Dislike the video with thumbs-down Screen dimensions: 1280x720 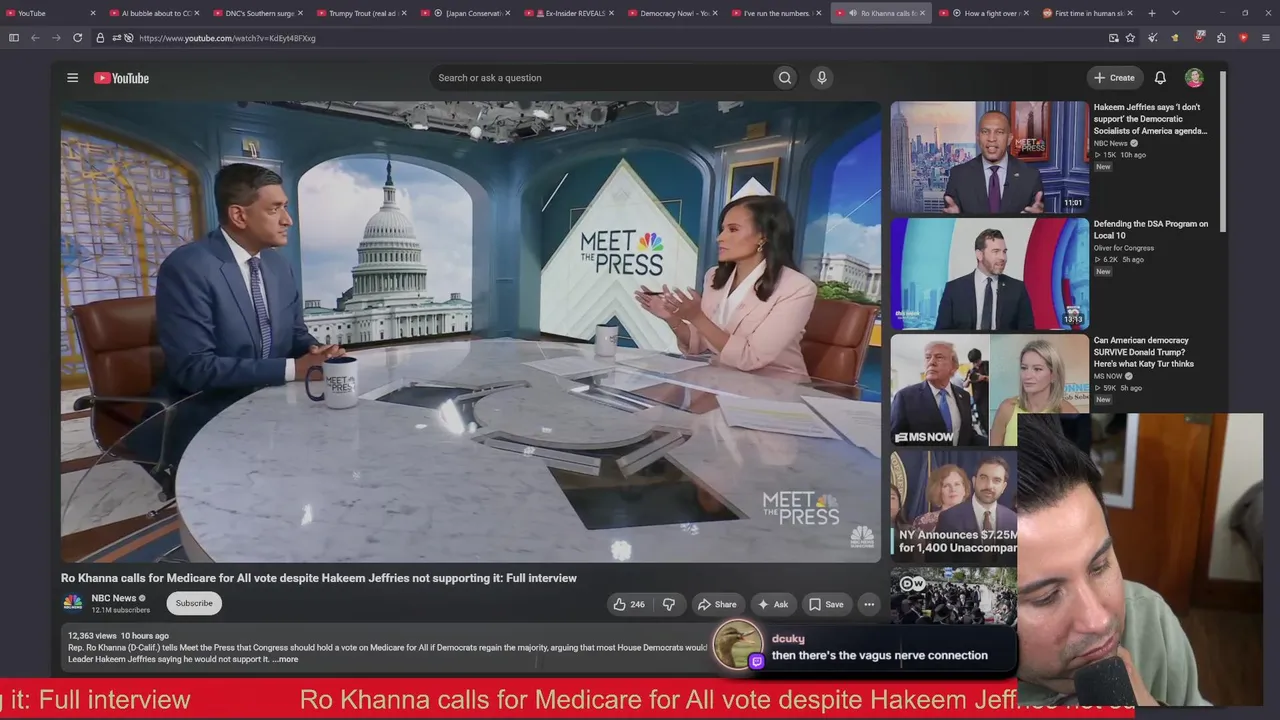tap(669, 604)
